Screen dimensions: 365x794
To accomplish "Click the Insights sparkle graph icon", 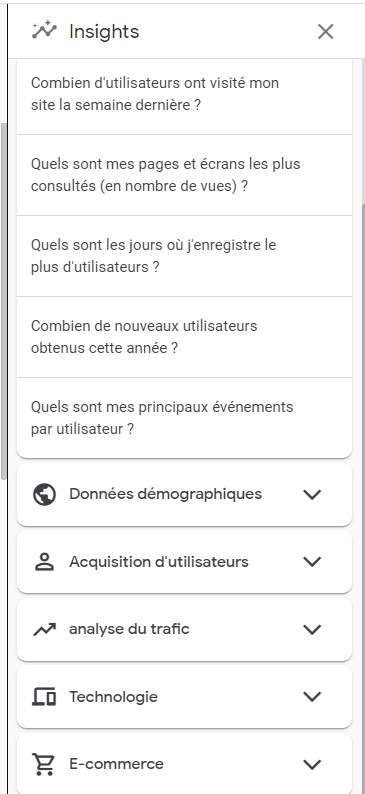I will coord(45,30).
